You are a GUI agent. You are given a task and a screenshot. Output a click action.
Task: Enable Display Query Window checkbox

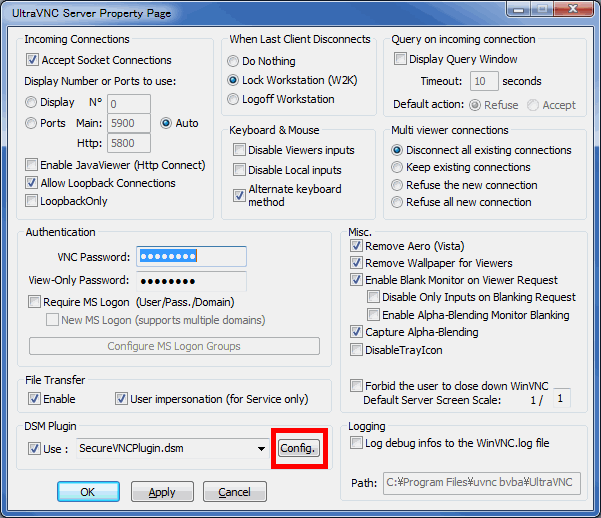(401, 59)
